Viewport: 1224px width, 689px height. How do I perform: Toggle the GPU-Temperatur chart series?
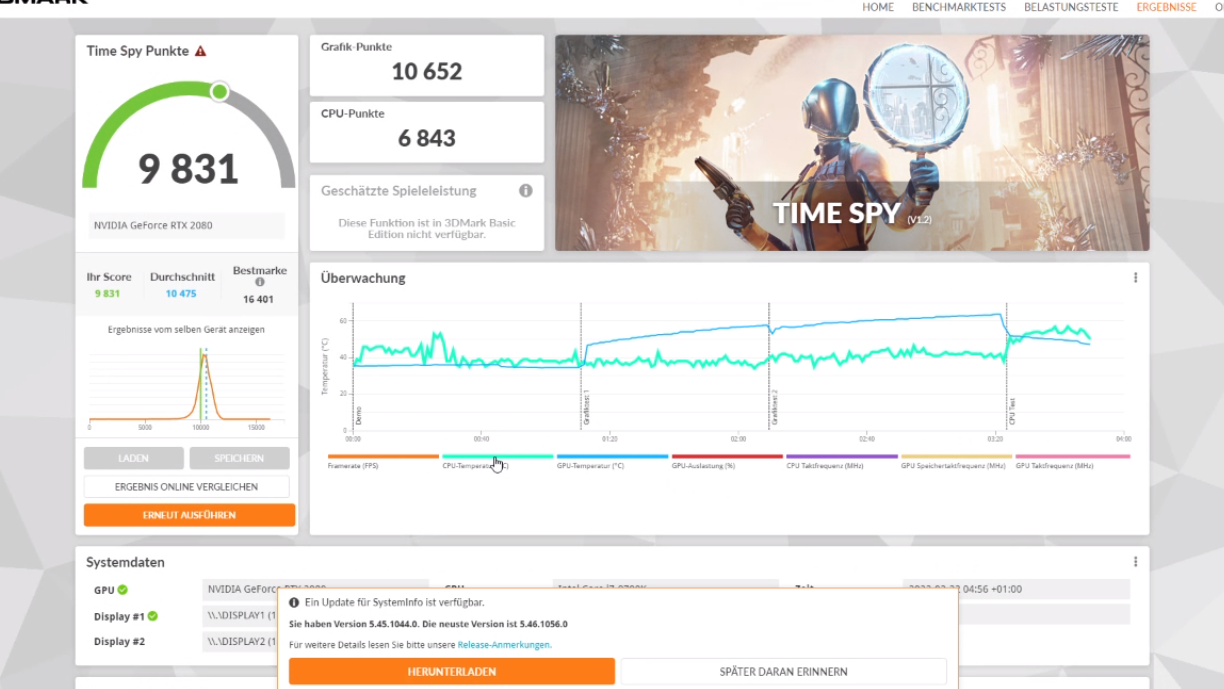click(x=612, y=461)
